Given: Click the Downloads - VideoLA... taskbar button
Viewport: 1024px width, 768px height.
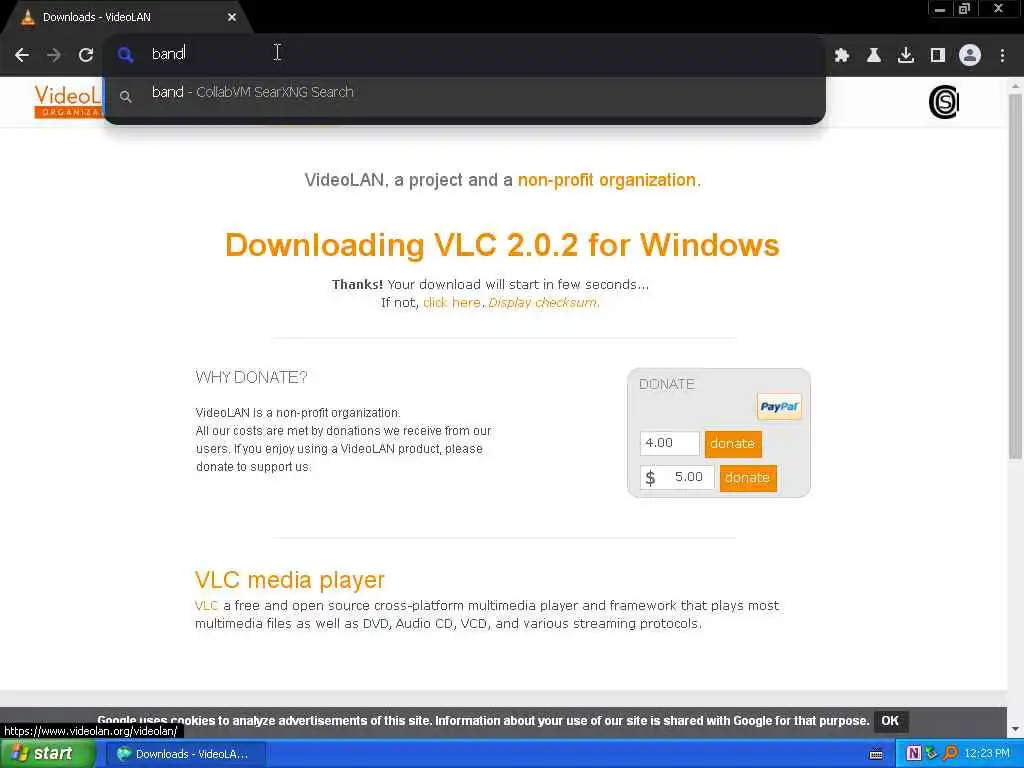Looking at the screenshot, I should click(185, 754).
